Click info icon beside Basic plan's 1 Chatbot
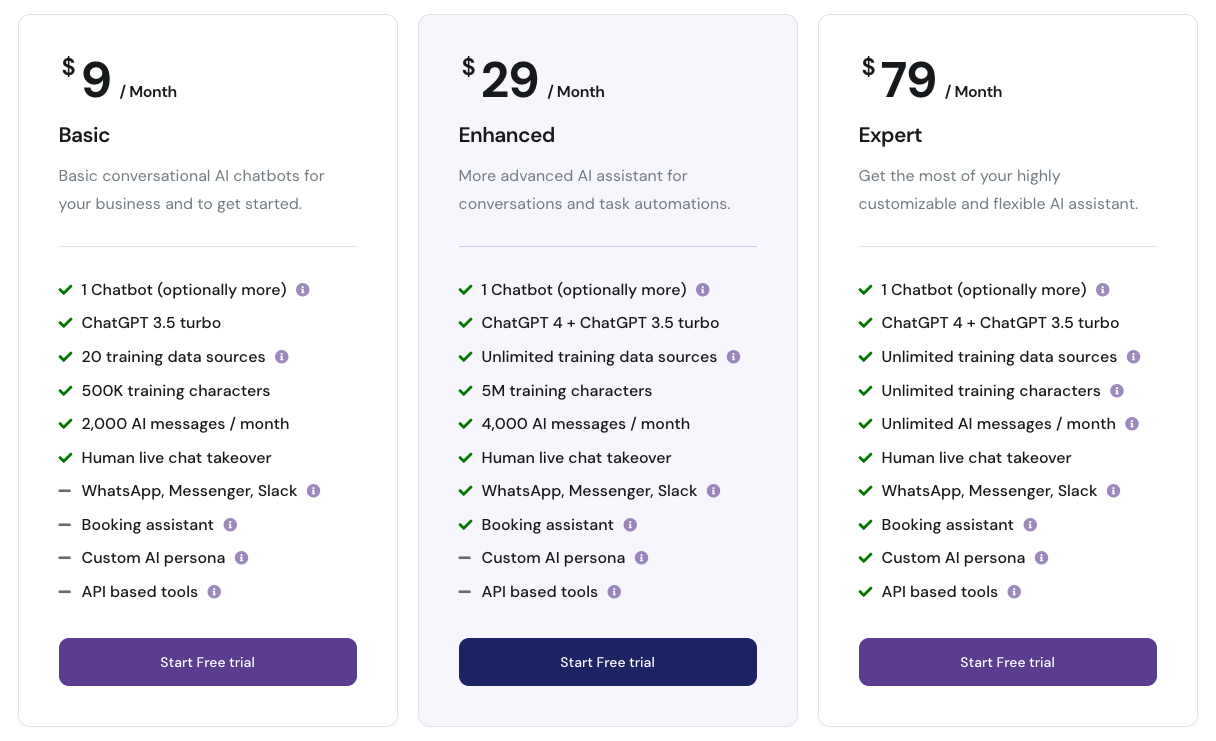Viewport: 1216px width, 741px height. point(303,290)
